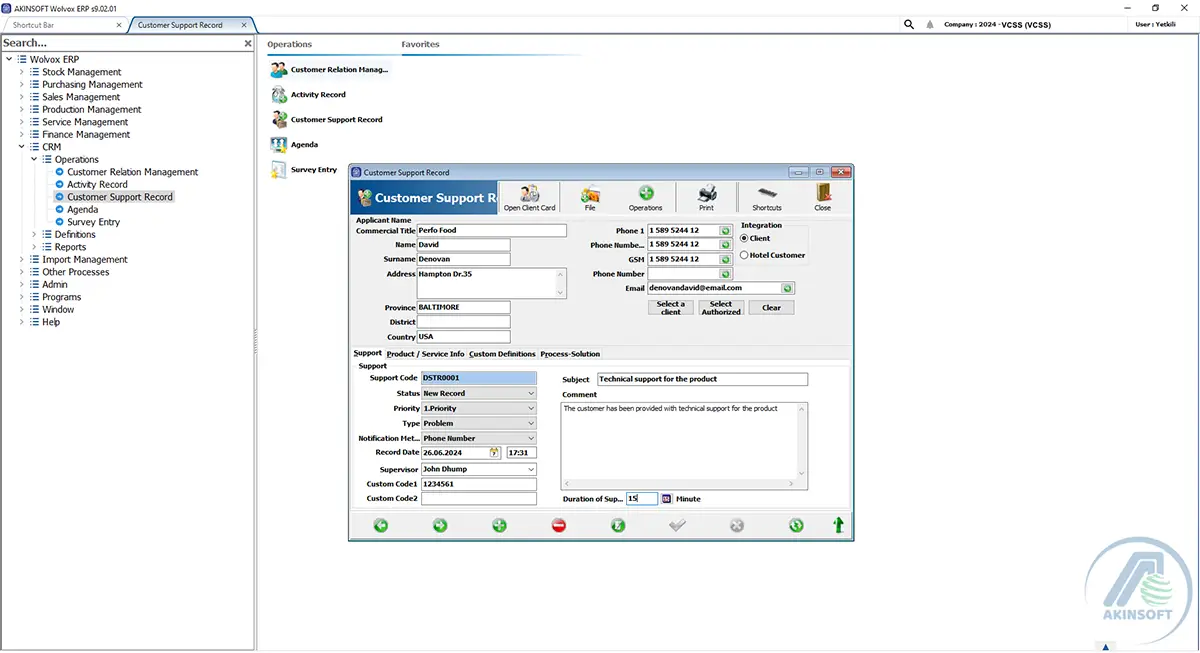Open the Supervisor dropdown John Dhump

tap(478, 468)
